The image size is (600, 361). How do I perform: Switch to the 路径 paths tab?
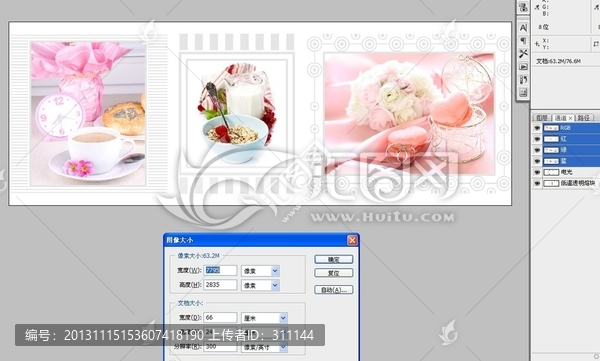pos(584,118)
